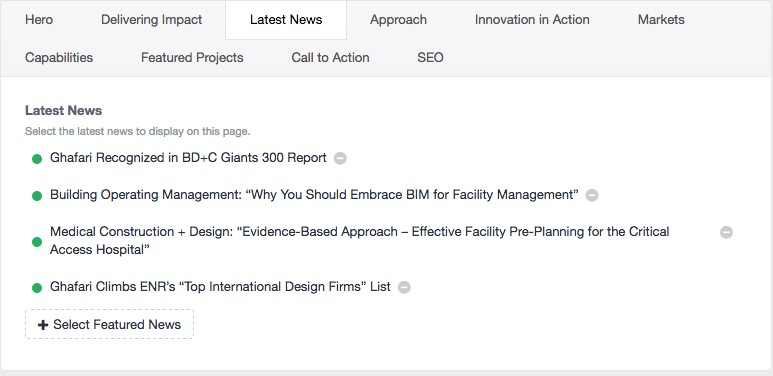This screenshot has width=773, height=376.
Task: Click the 'Latest News' section heading
Action: click(64, 110)
